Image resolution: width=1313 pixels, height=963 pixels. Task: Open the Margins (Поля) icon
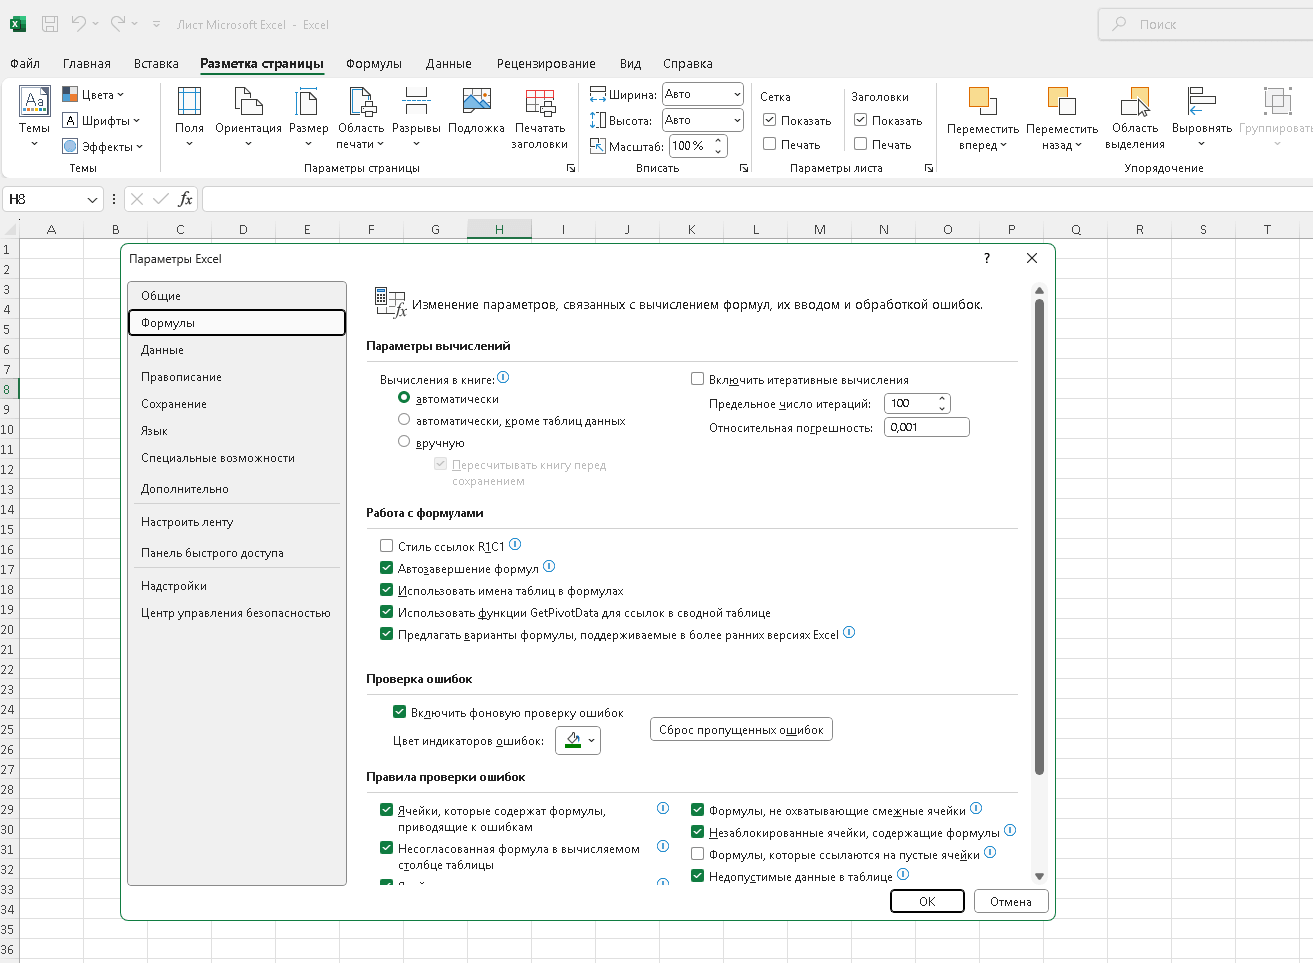(x=189, y=102)
